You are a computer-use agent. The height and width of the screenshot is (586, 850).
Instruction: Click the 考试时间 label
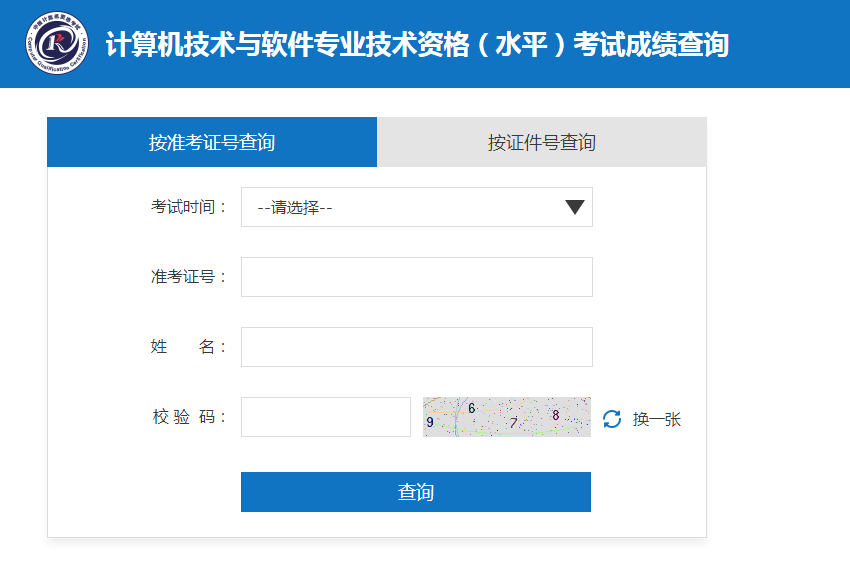click(x=188, y=207)
